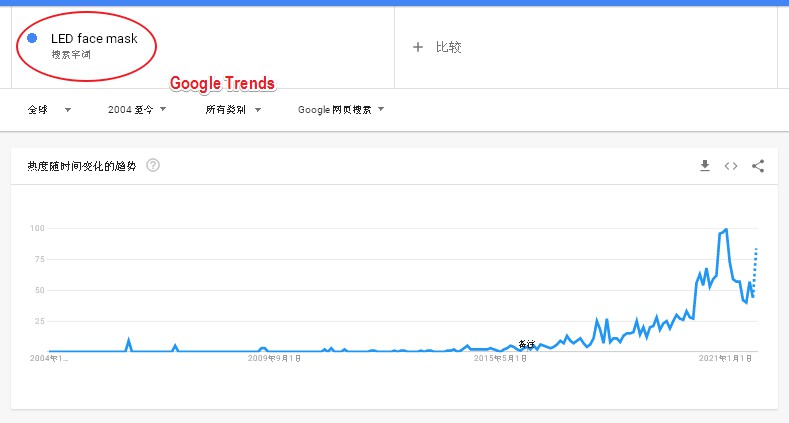Select the LED face mask search term
789x423 pixels.
pyautogui.click(x=94, y=39)
